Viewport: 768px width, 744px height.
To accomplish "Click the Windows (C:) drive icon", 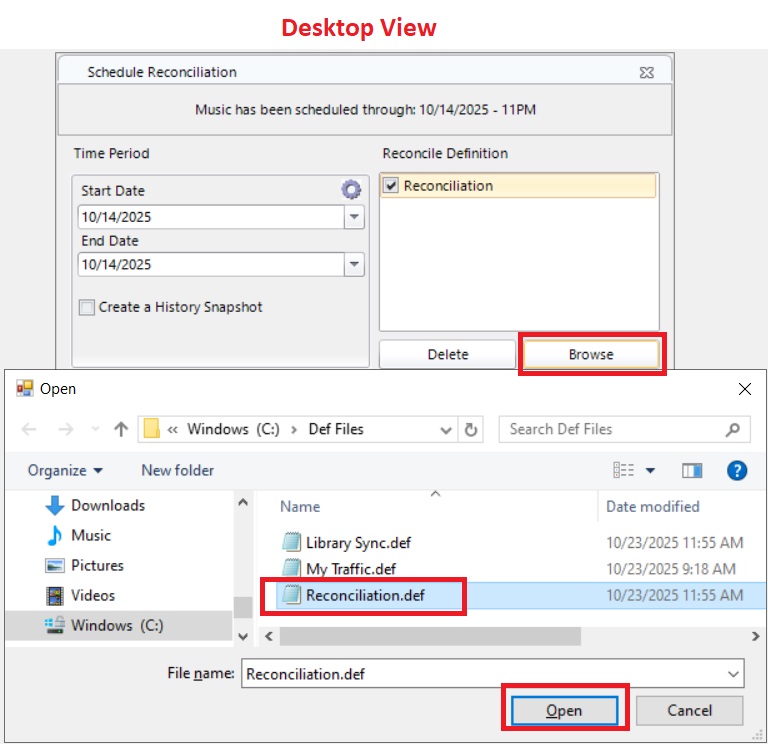I will pyautogui.click(x=54, y=625).
